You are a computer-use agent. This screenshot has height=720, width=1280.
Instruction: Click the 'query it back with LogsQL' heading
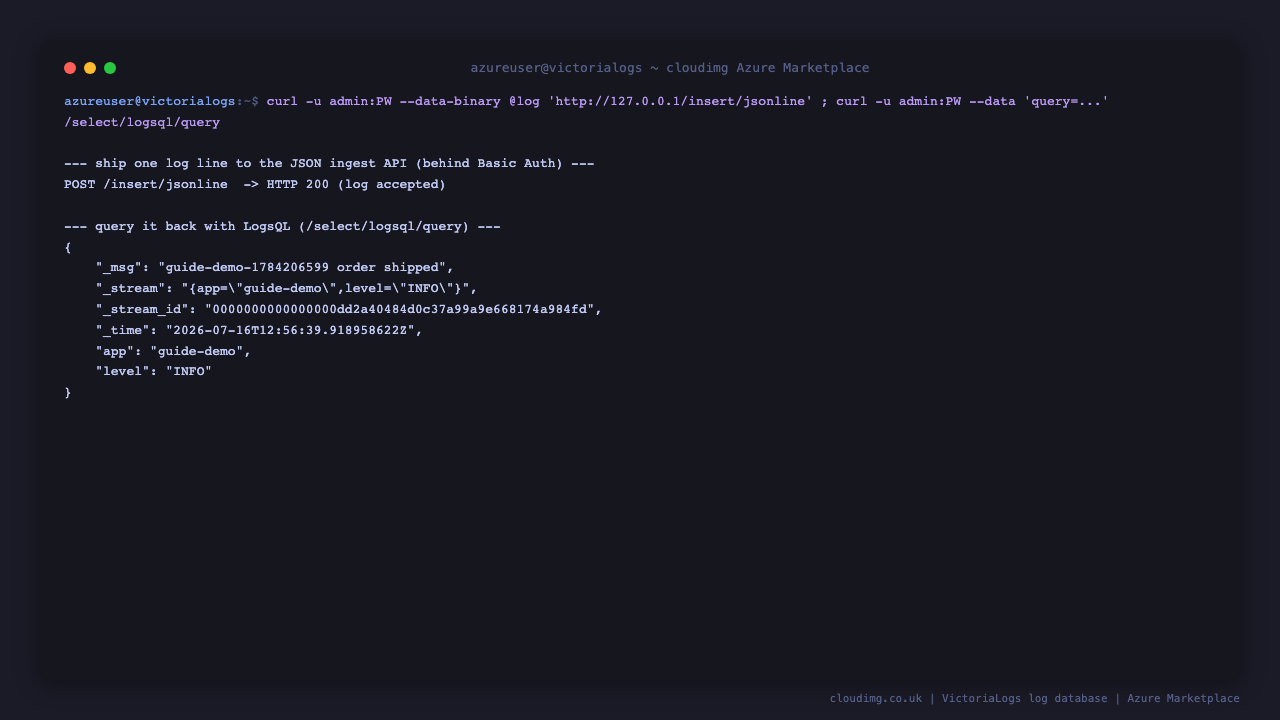pos(282,226)
